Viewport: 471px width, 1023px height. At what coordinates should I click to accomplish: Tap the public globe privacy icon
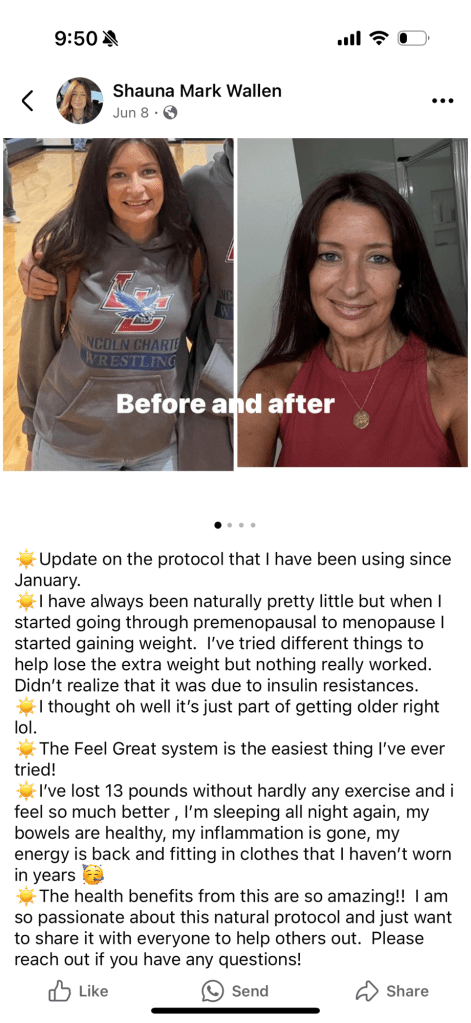pos(170,113)
